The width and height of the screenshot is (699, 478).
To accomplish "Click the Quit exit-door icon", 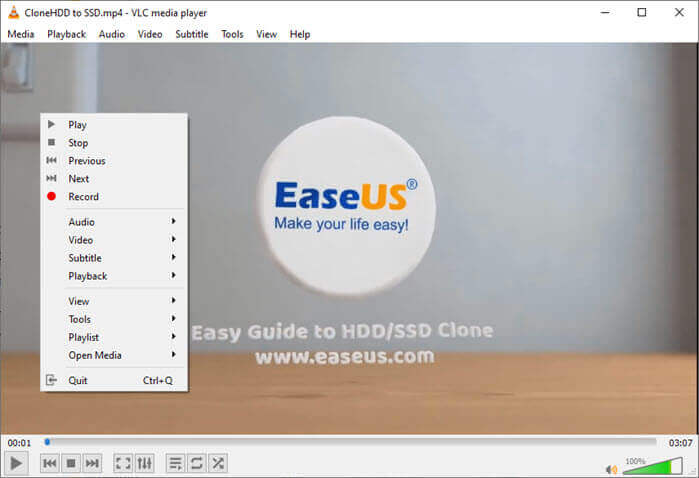I will point(51,380).
